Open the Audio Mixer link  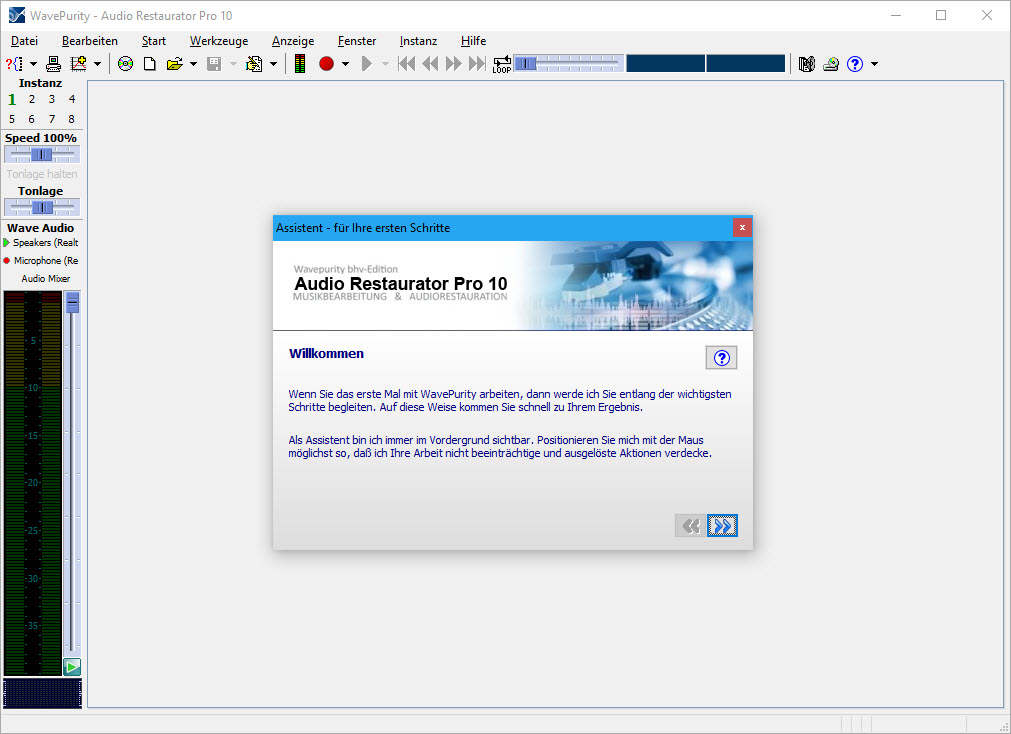point(46,279)
